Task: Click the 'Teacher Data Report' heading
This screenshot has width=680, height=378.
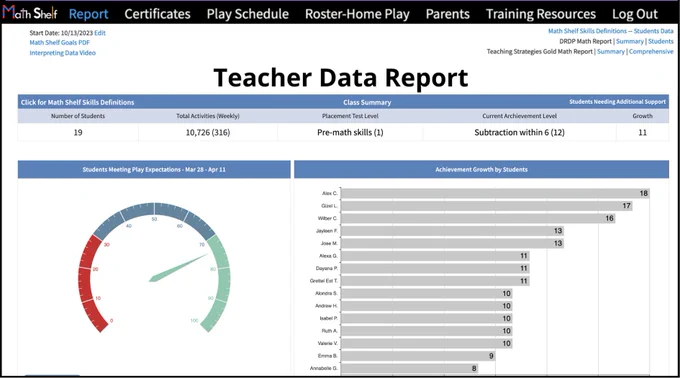Action: (x=341, y=78)
